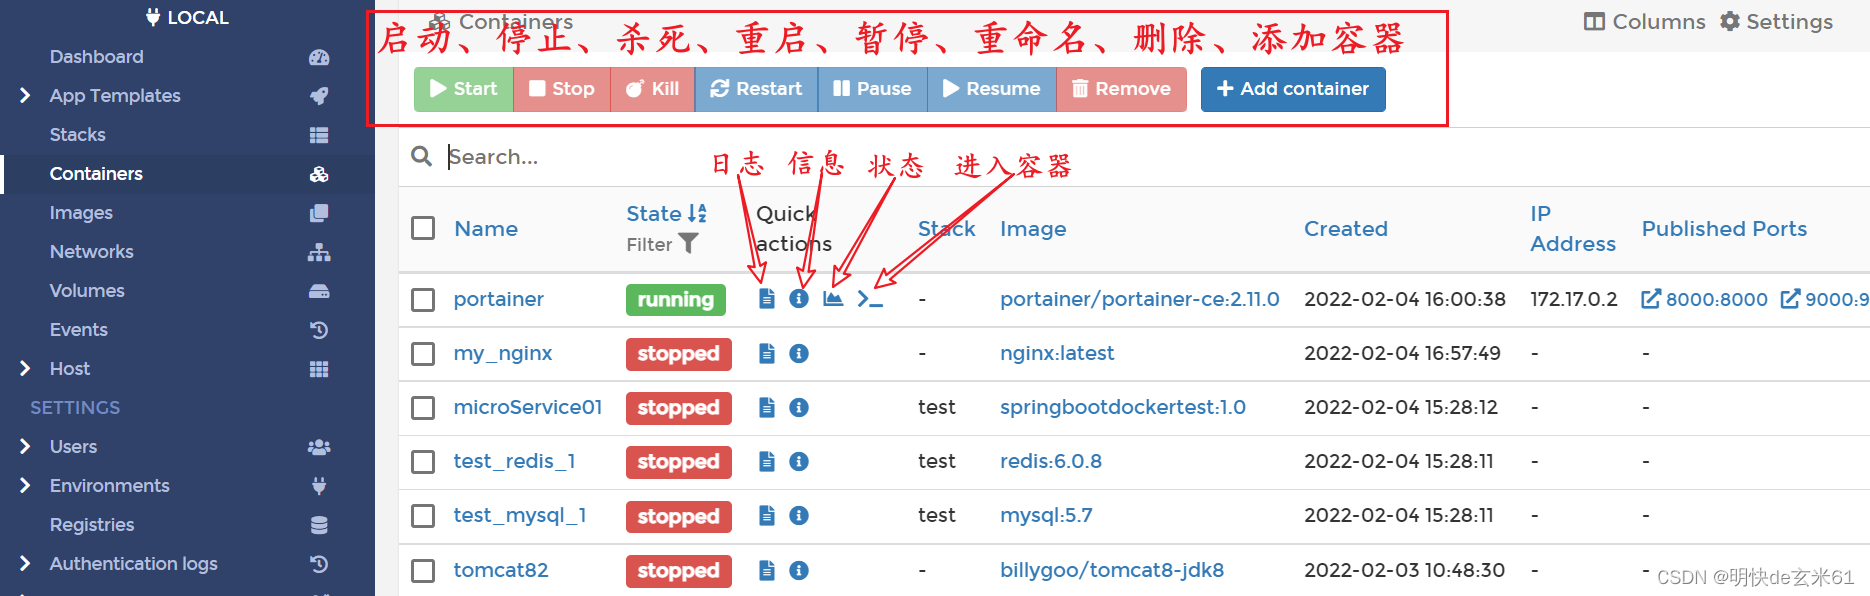The height and width of the screenshot is (596, 1870).
Task: Expand the Host sidebar chevron
Action: [x=25, y=369]
